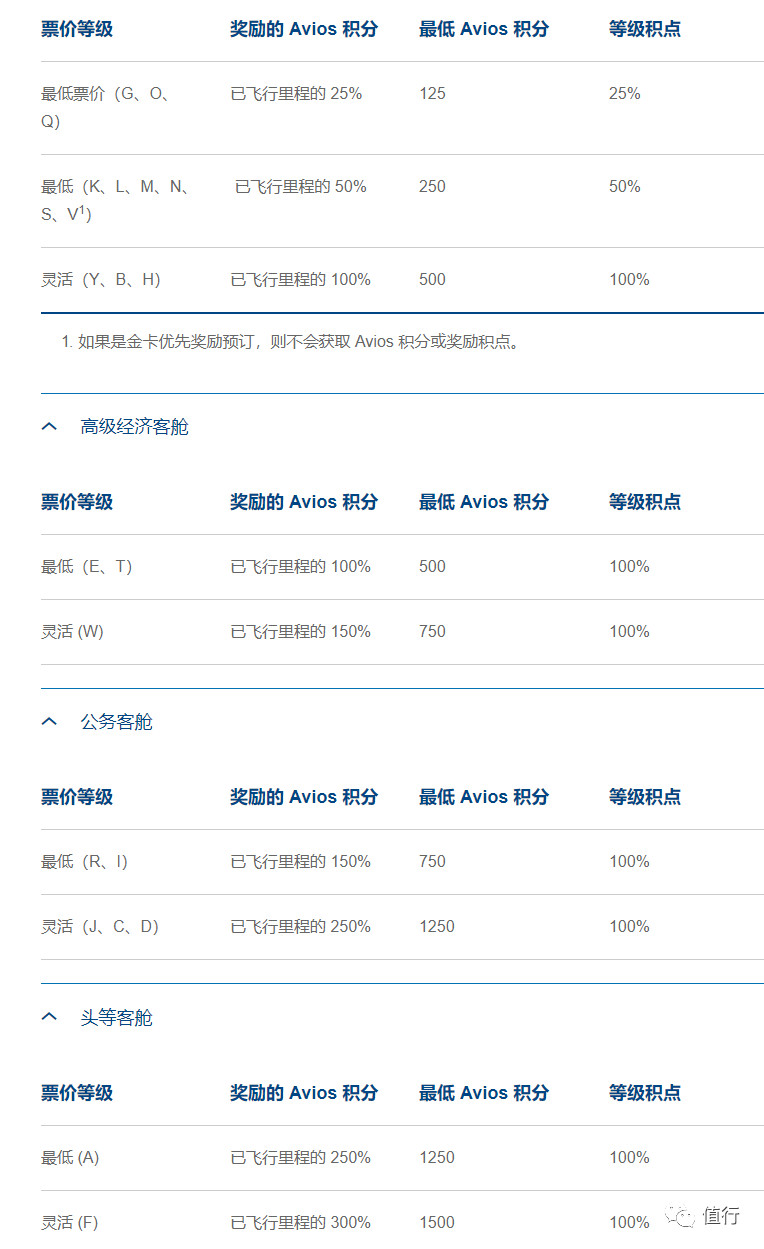
Task: Click the 公务客舱 heading text
Action: 113,721
